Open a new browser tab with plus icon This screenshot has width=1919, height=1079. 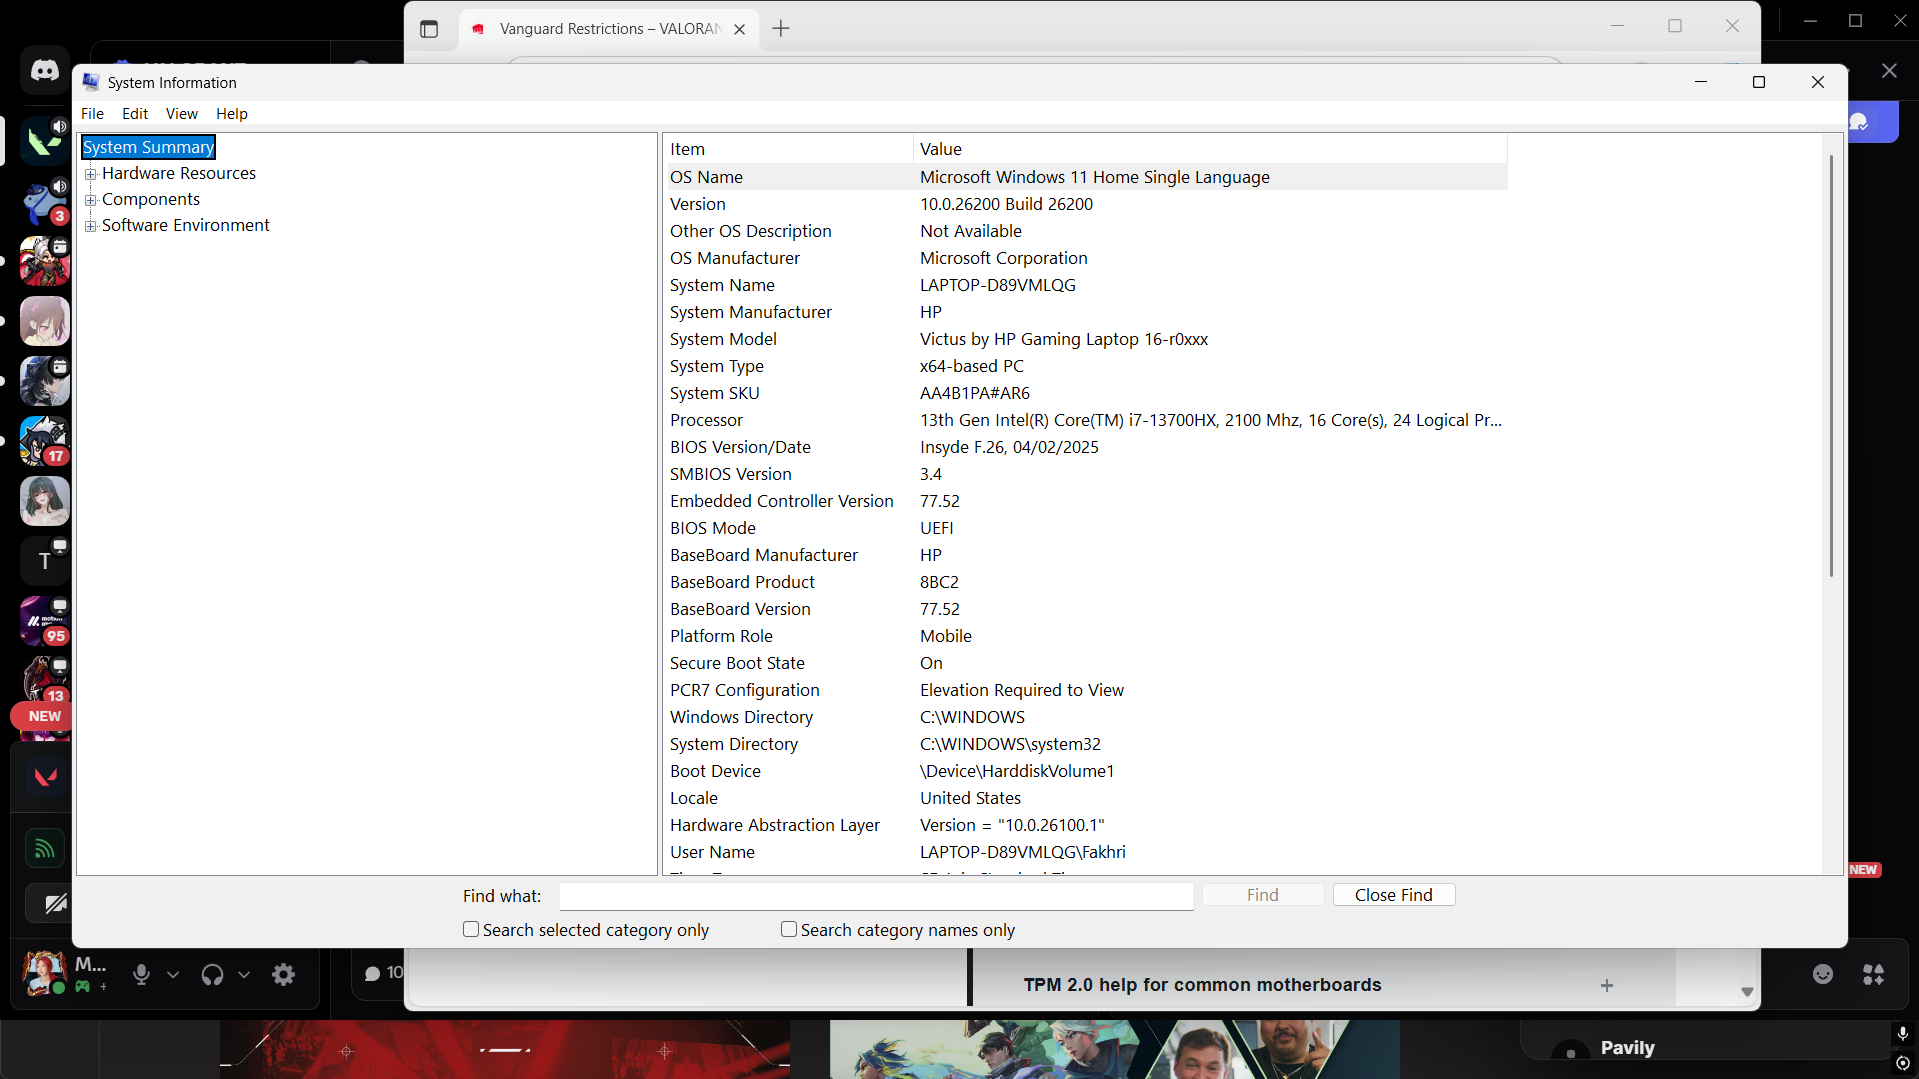click(x=781, y=29)
